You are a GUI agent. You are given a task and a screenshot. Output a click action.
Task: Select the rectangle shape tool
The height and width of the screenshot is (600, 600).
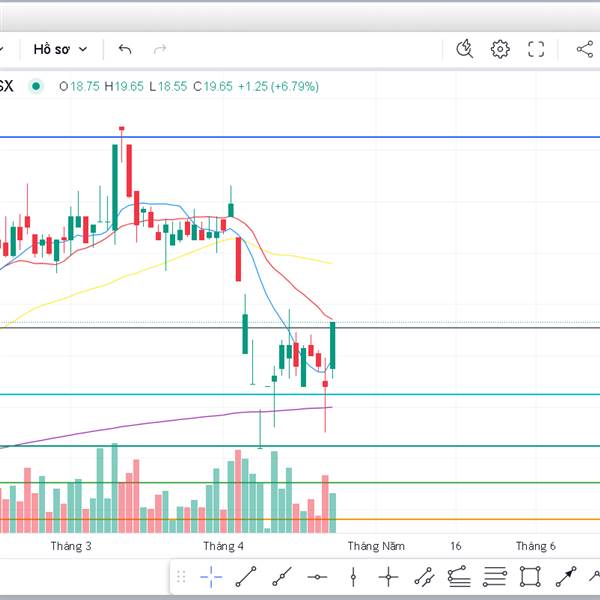pyautogui.click(x=530, y=576)
